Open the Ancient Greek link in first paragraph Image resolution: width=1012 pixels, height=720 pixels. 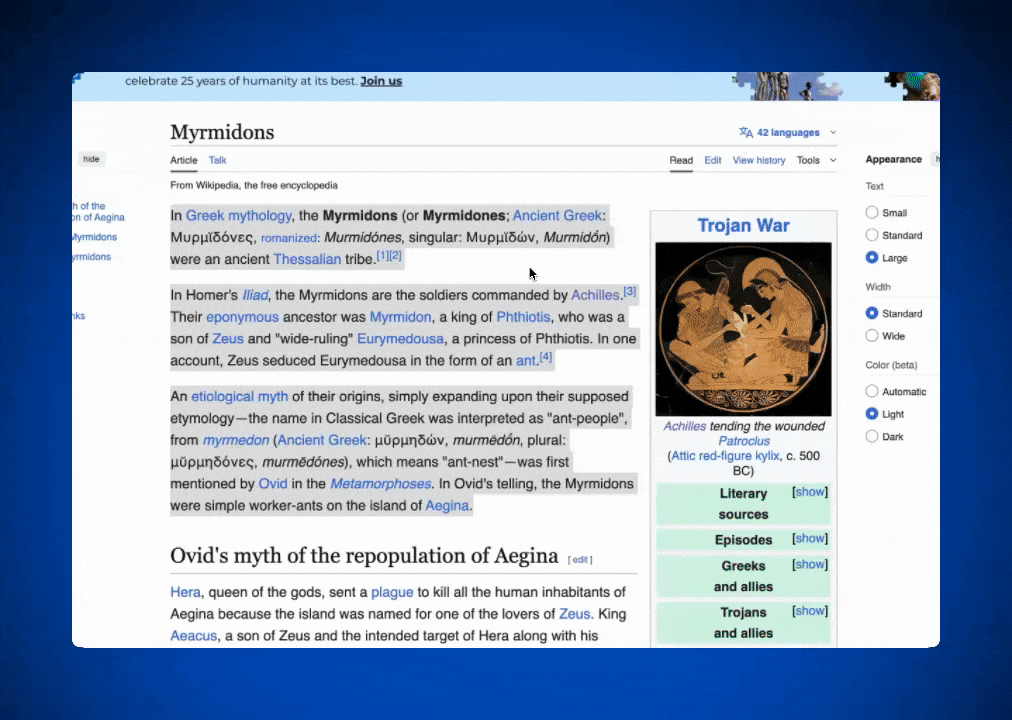click(x=557, y=215)
